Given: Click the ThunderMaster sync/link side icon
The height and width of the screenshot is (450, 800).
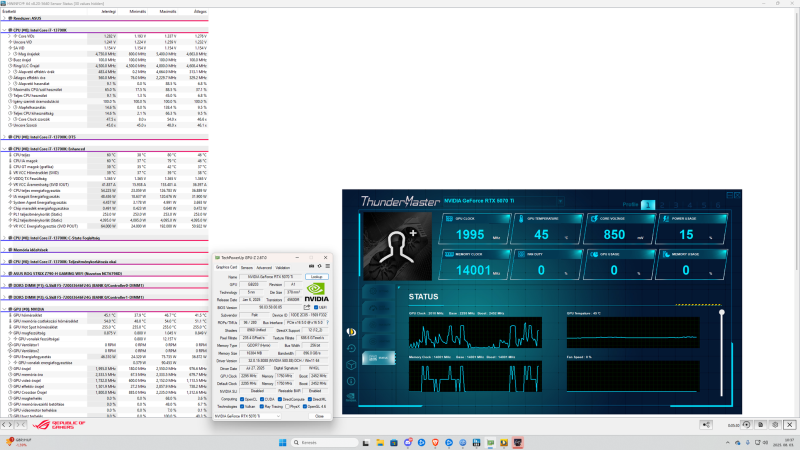Looking at the screenshot, I should click(x=351, y=332).
